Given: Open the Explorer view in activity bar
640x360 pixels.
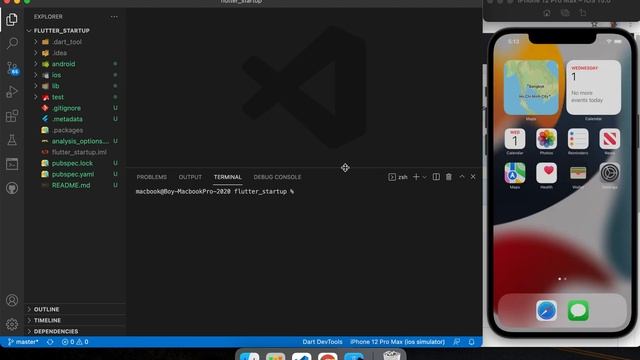Looking at the screenshot, I should click(x=12, y=19).
